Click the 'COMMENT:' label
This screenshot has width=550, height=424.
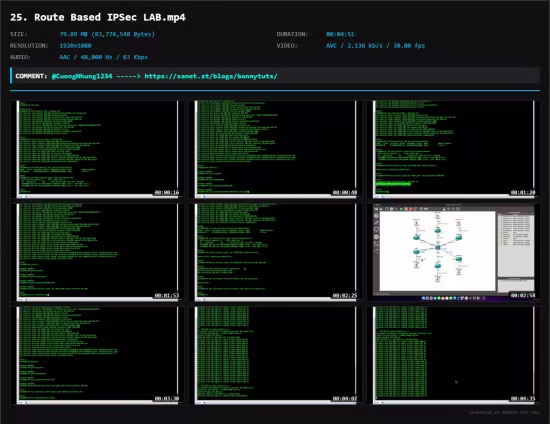click(x=31, y=76)
